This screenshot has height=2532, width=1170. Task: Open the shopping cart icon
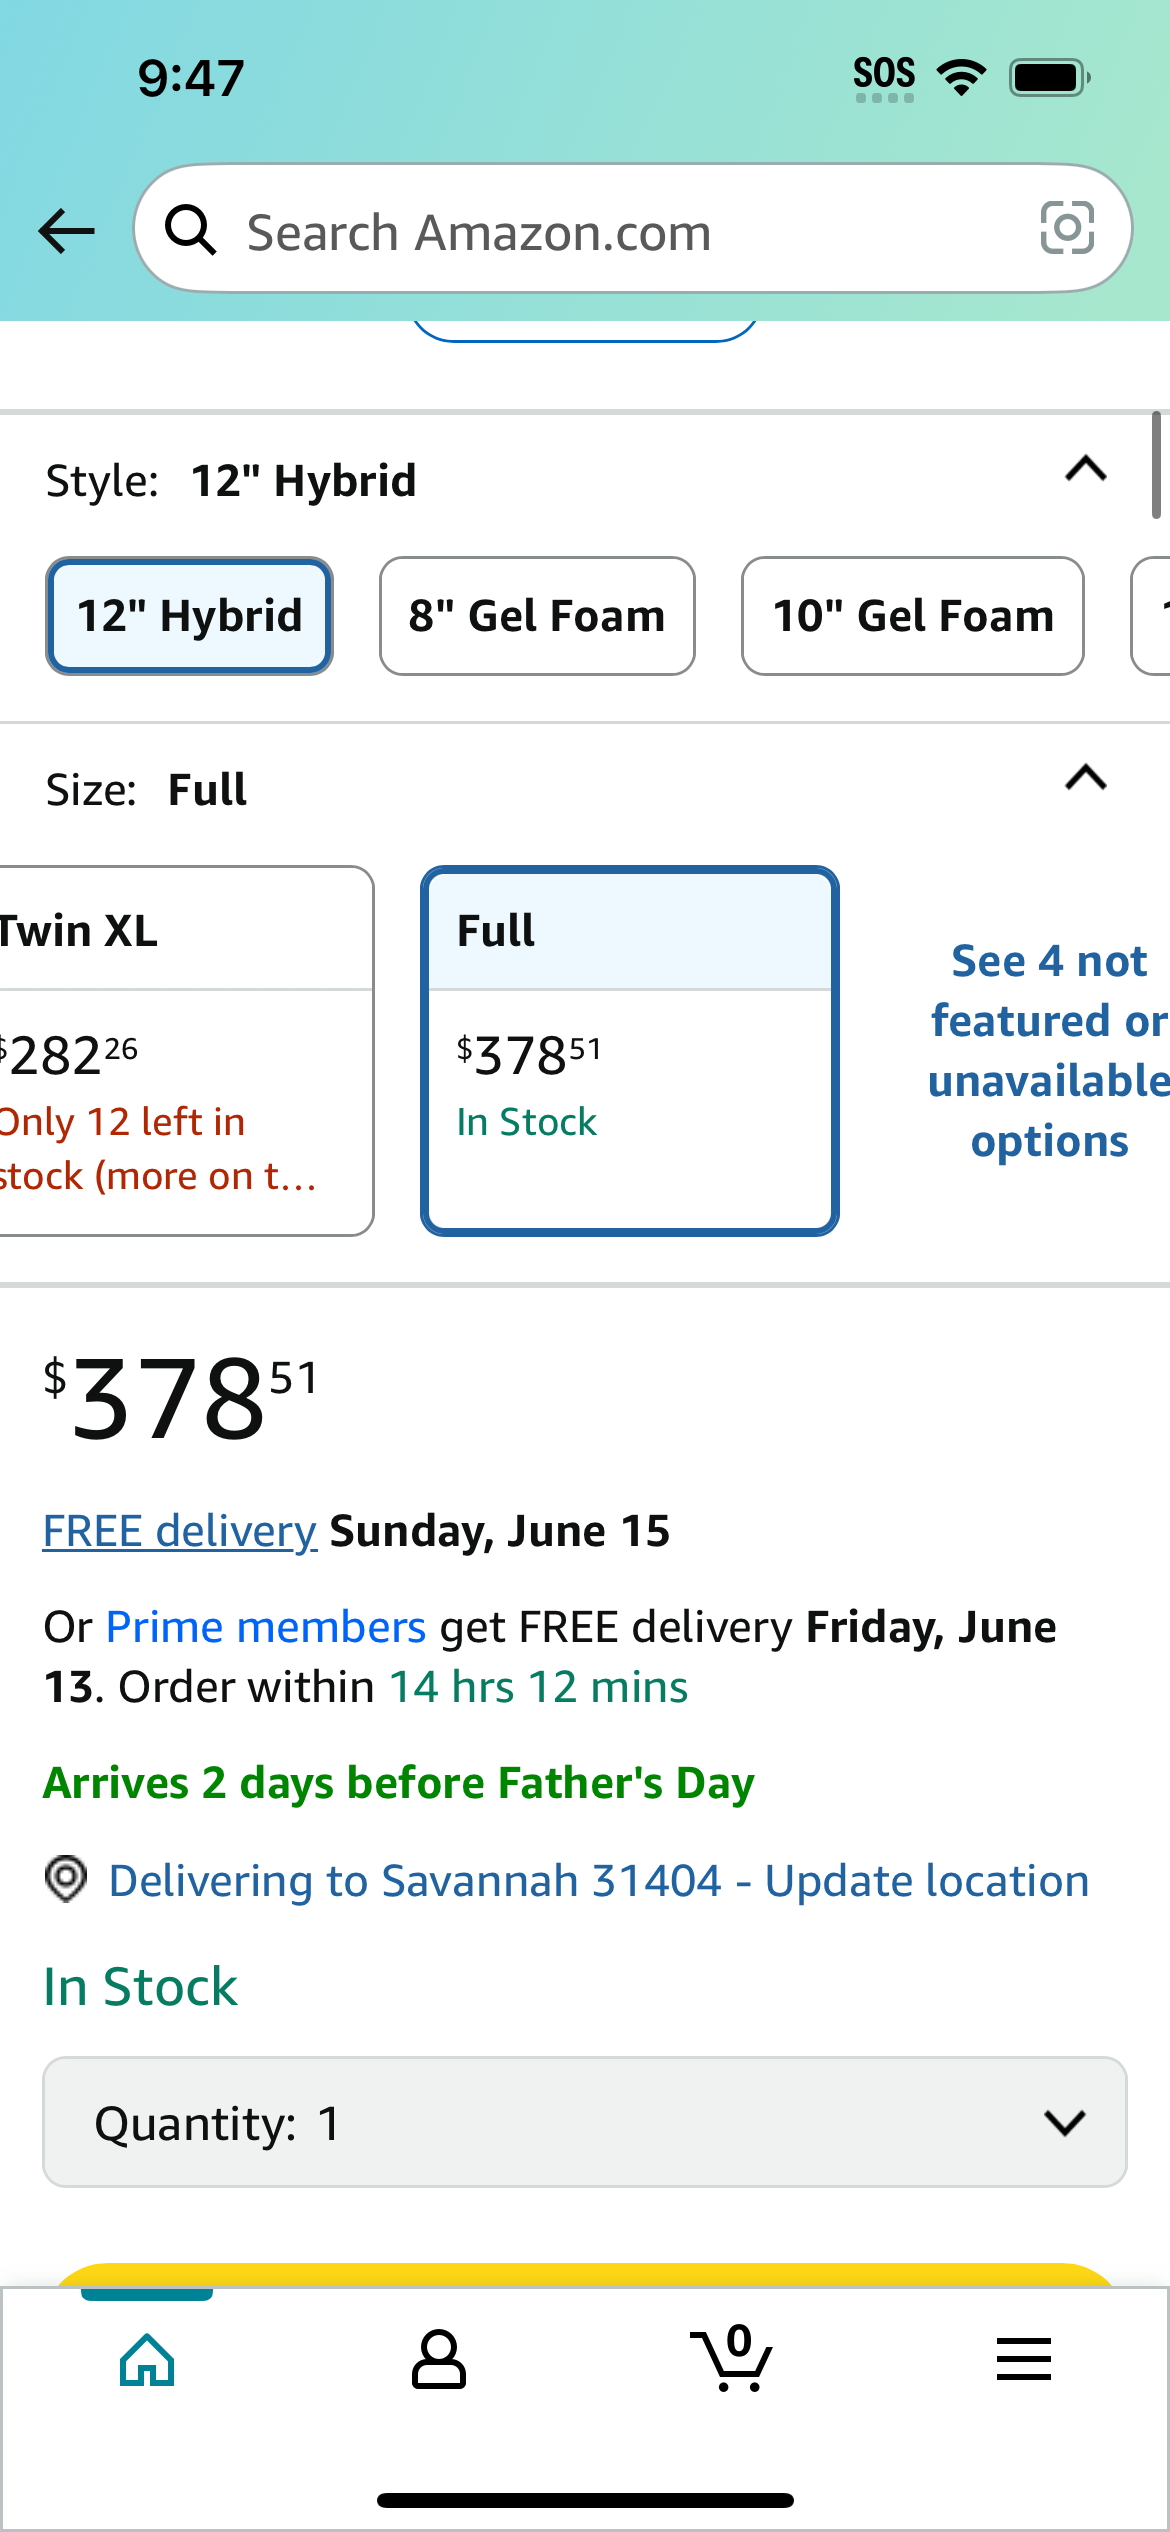tap(731, 2358)
